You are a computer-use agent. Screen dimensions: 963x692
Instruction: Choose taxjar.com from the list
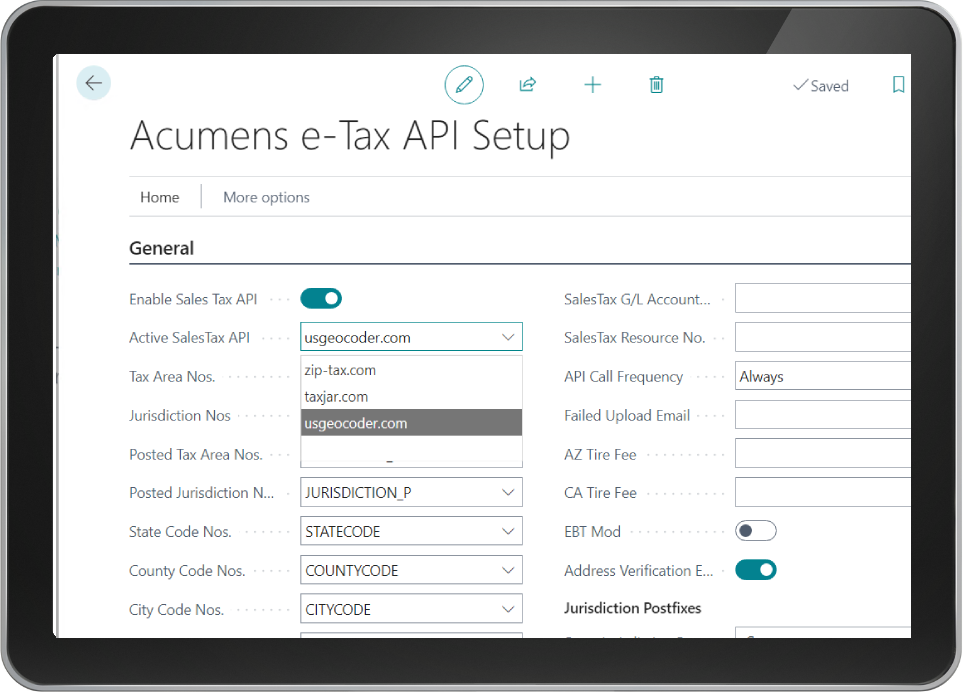point(411,397)
